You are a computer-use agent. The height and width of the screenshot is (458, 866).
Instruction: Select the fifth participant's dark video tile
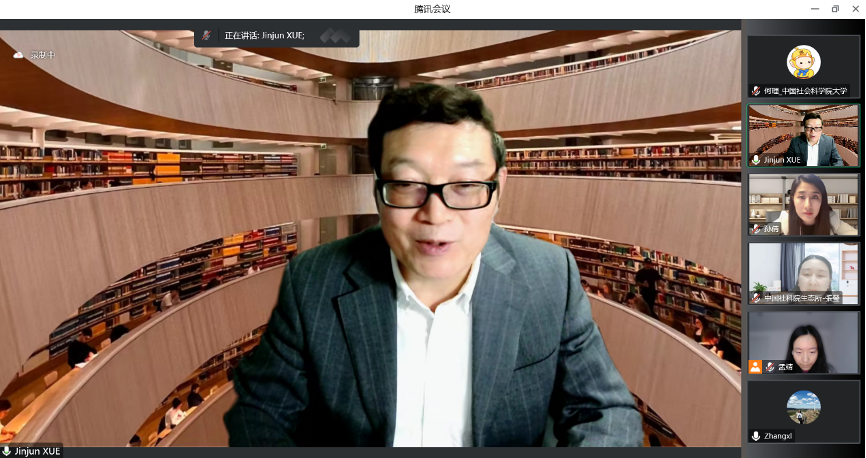[803, 341]
